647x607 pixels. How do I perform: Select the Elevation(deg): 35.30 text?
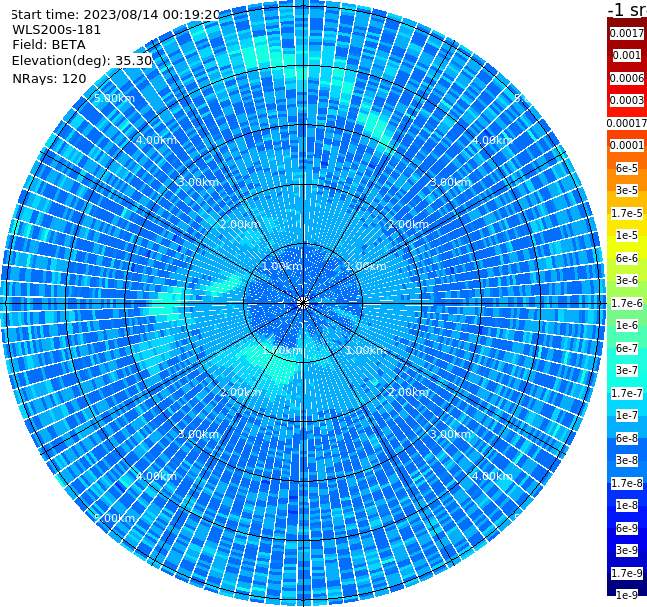(82, 61)
